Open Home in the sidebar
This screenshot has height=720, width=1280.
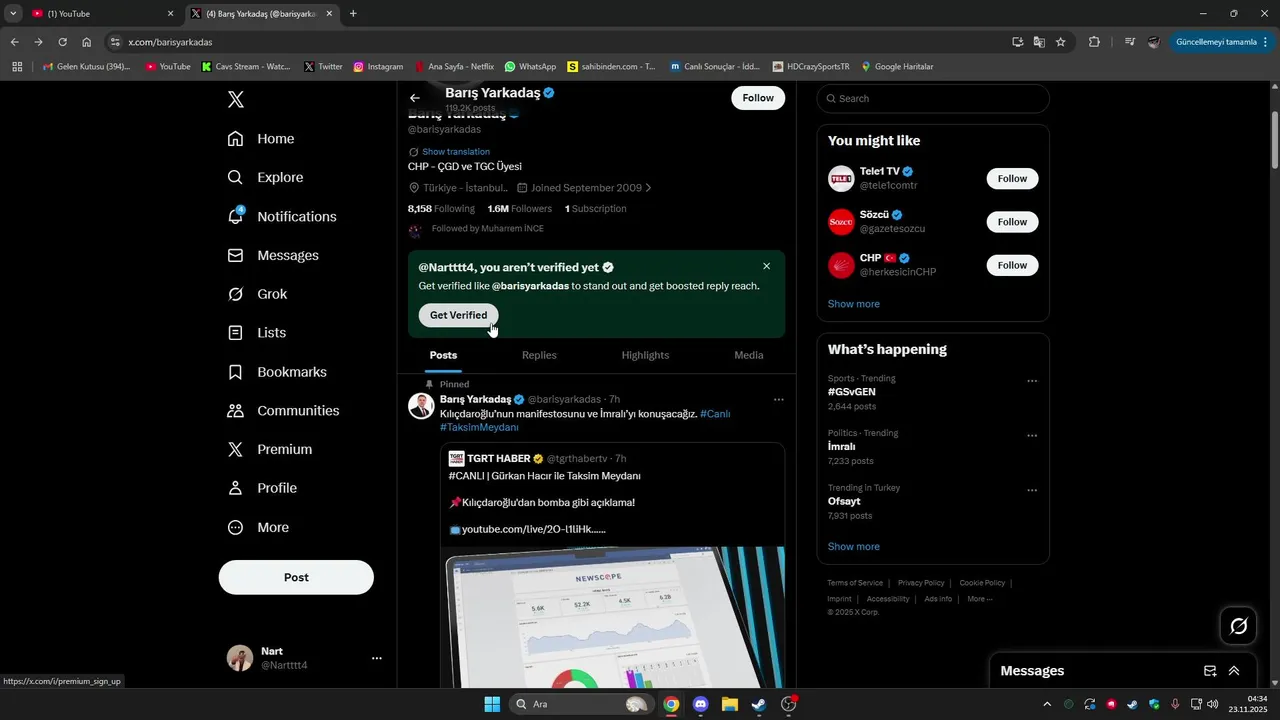point(261,139)
